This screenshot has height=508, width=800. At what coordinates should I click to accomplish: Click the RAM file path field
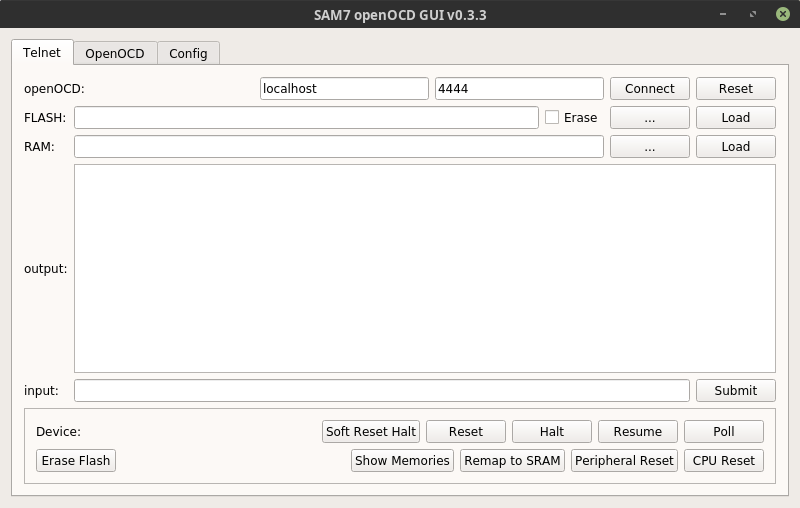pos(339,147)
